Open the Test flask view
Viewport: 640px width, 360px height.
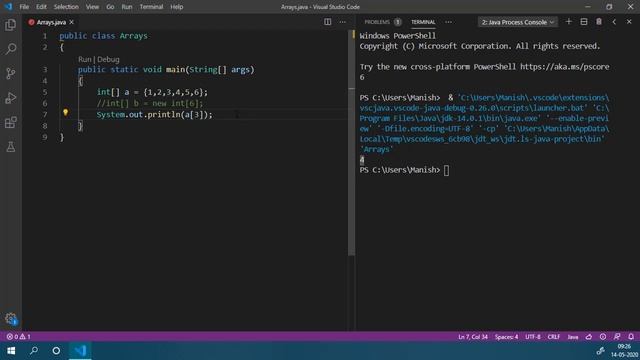pos(11,147)
